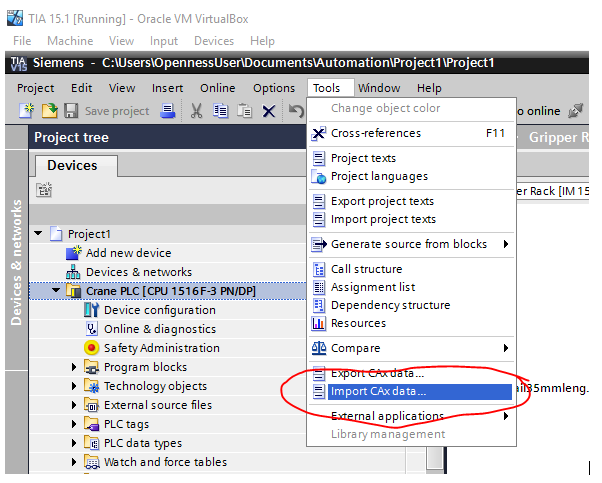
Task: Choose Project texts in Tools menu
Action: point(411,158)
